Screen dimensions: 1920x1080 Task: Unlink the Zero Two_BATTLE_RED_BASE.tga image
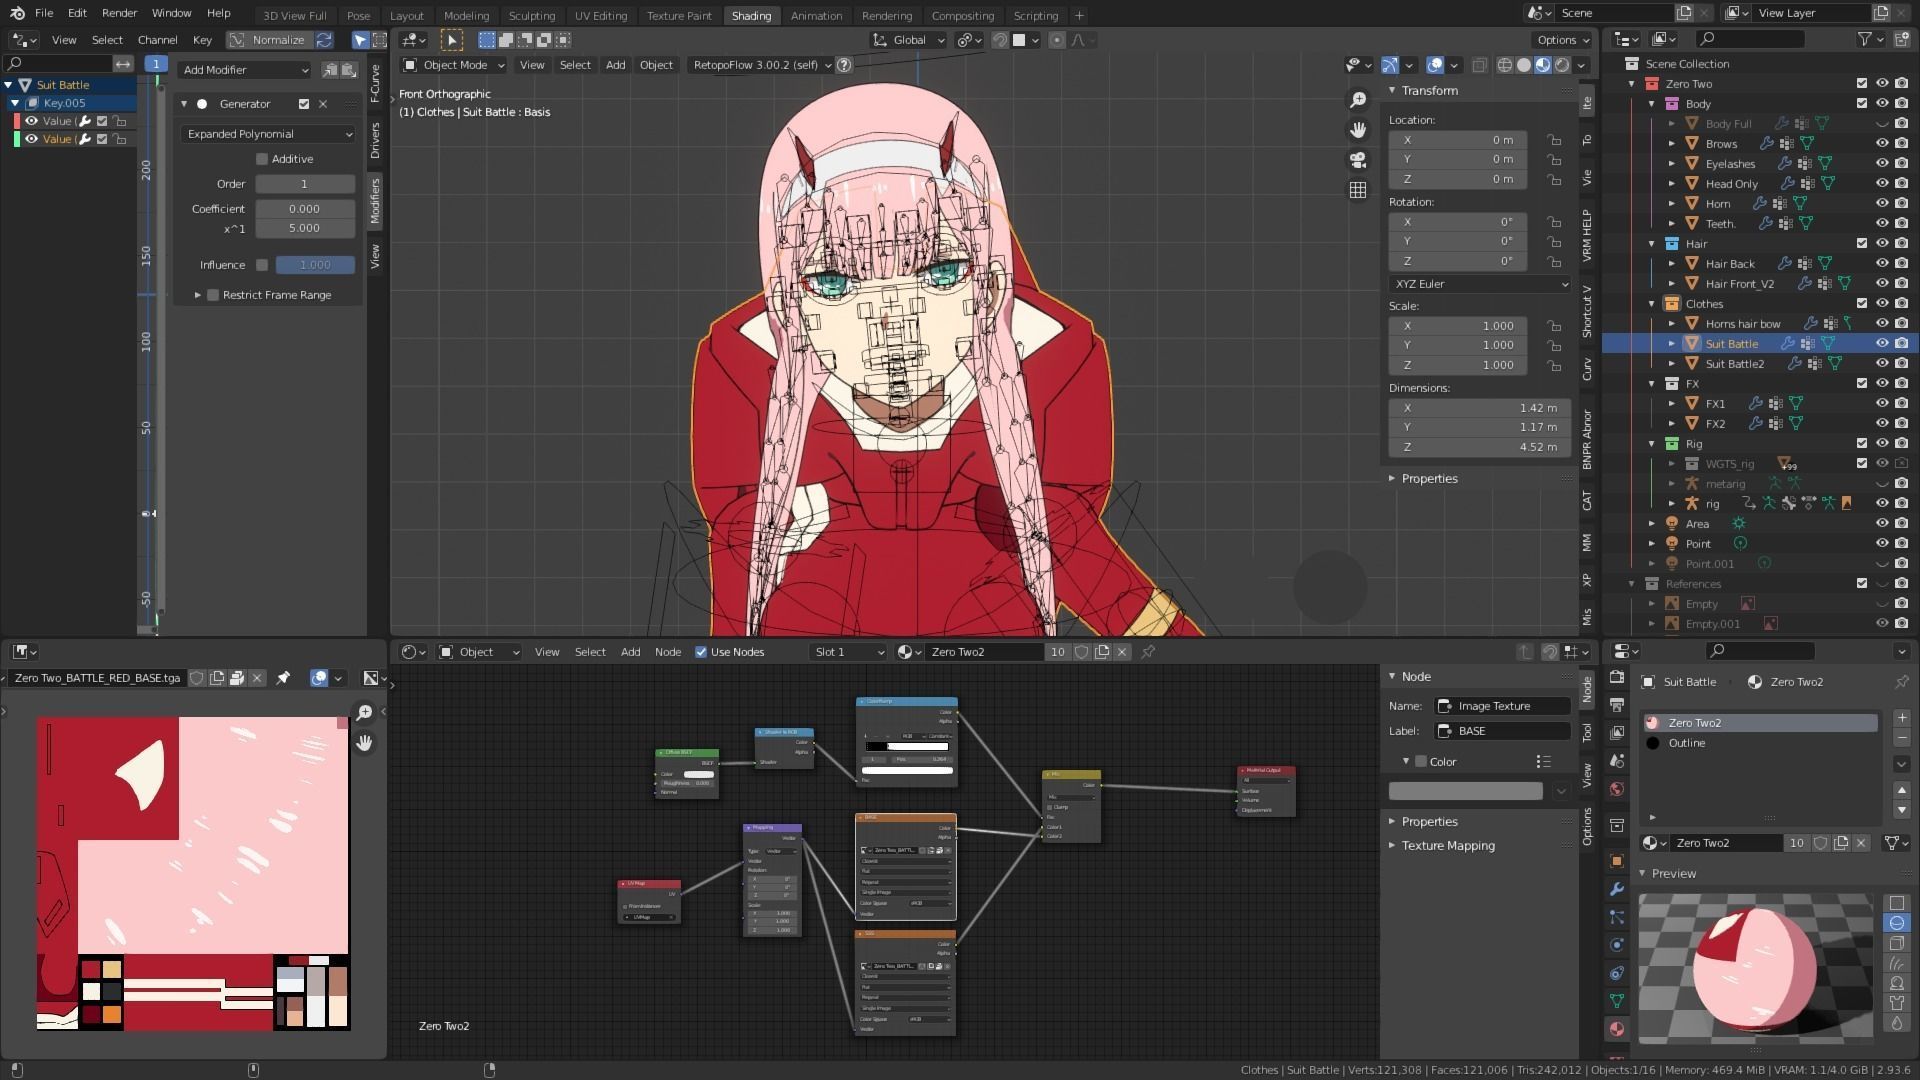[x=257, y=678]
